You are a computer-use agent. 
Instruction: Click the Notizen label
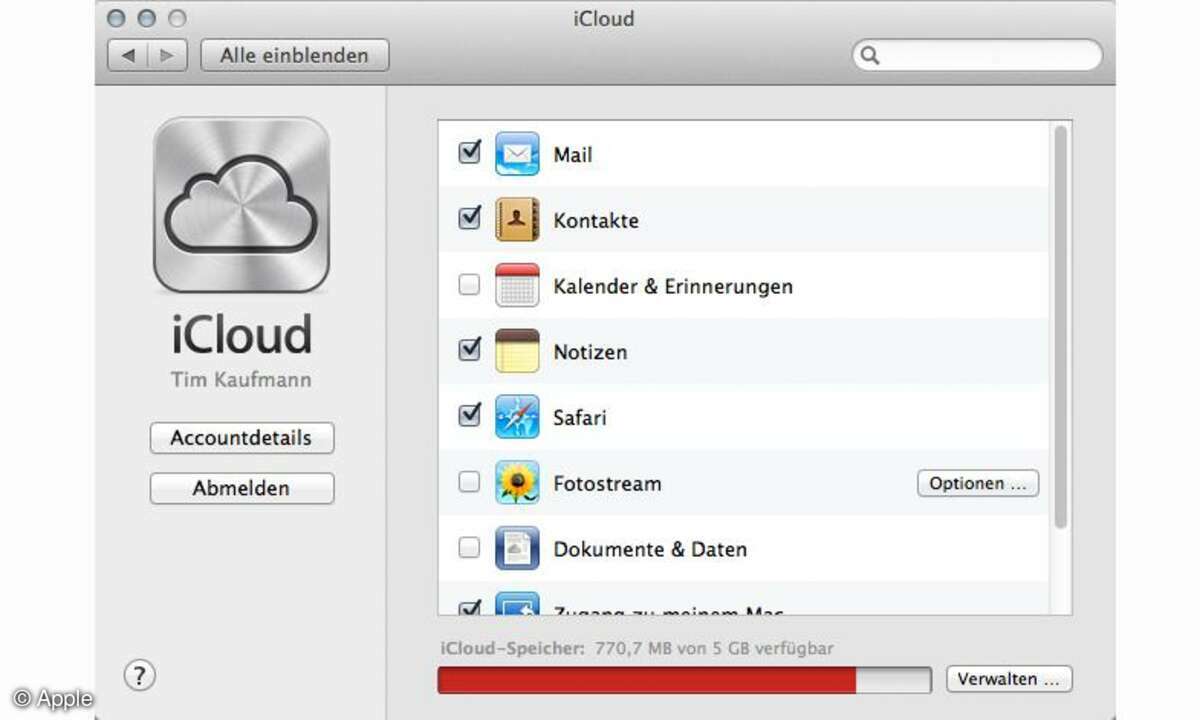590,352
